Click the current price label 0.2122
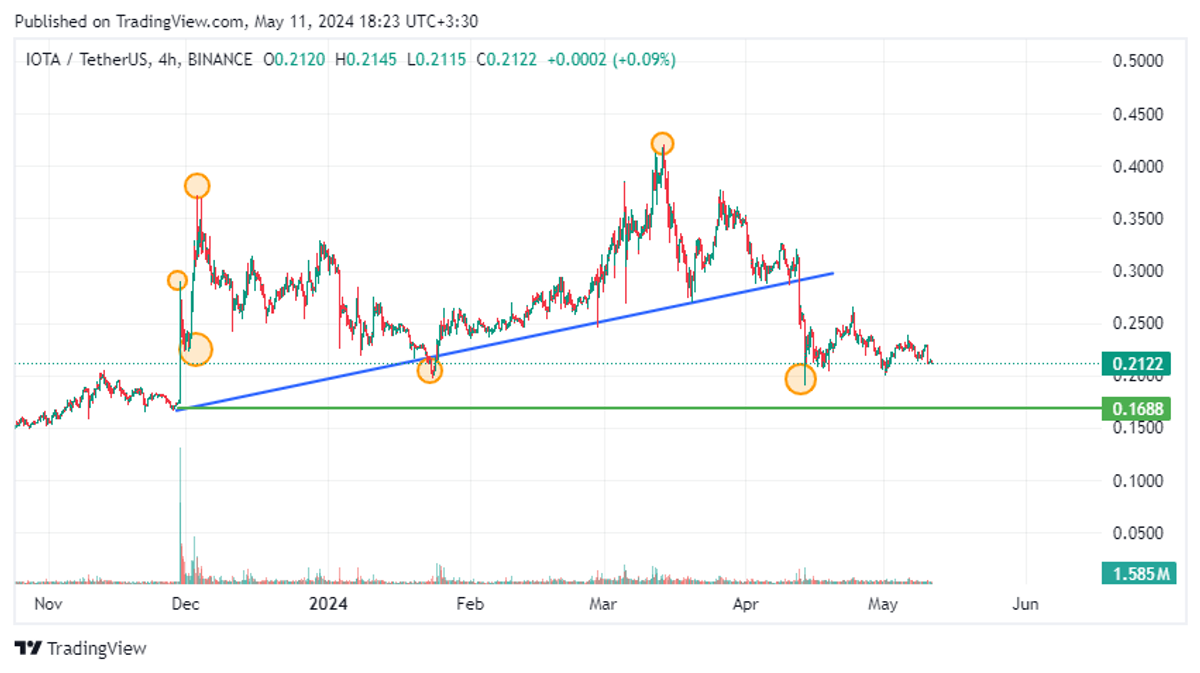Viewport: 1200px width, 673px height. (x=1134, y=363)
